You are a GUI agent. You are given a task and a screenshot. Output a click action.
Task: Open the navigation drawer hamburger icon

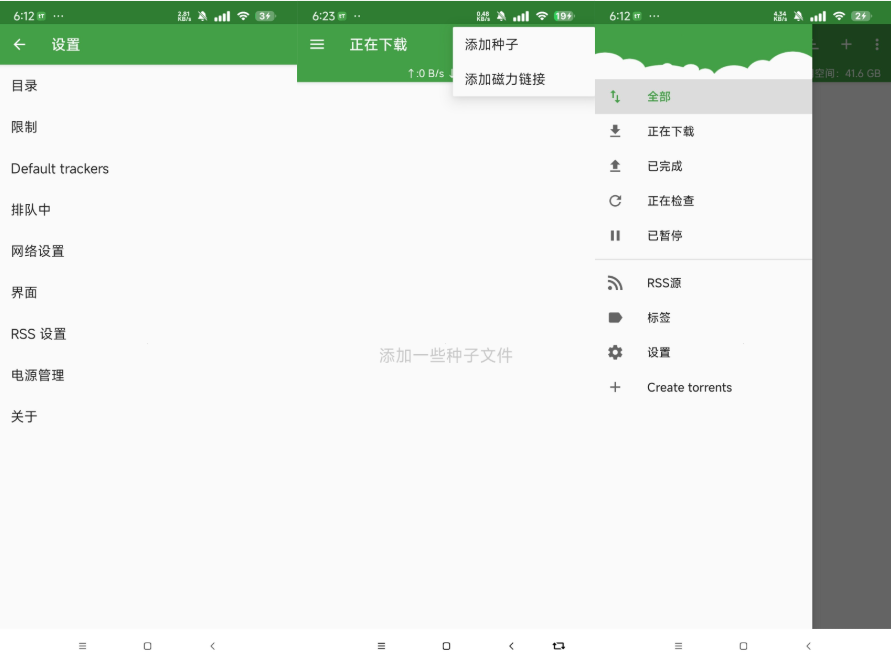click(317, 44)
